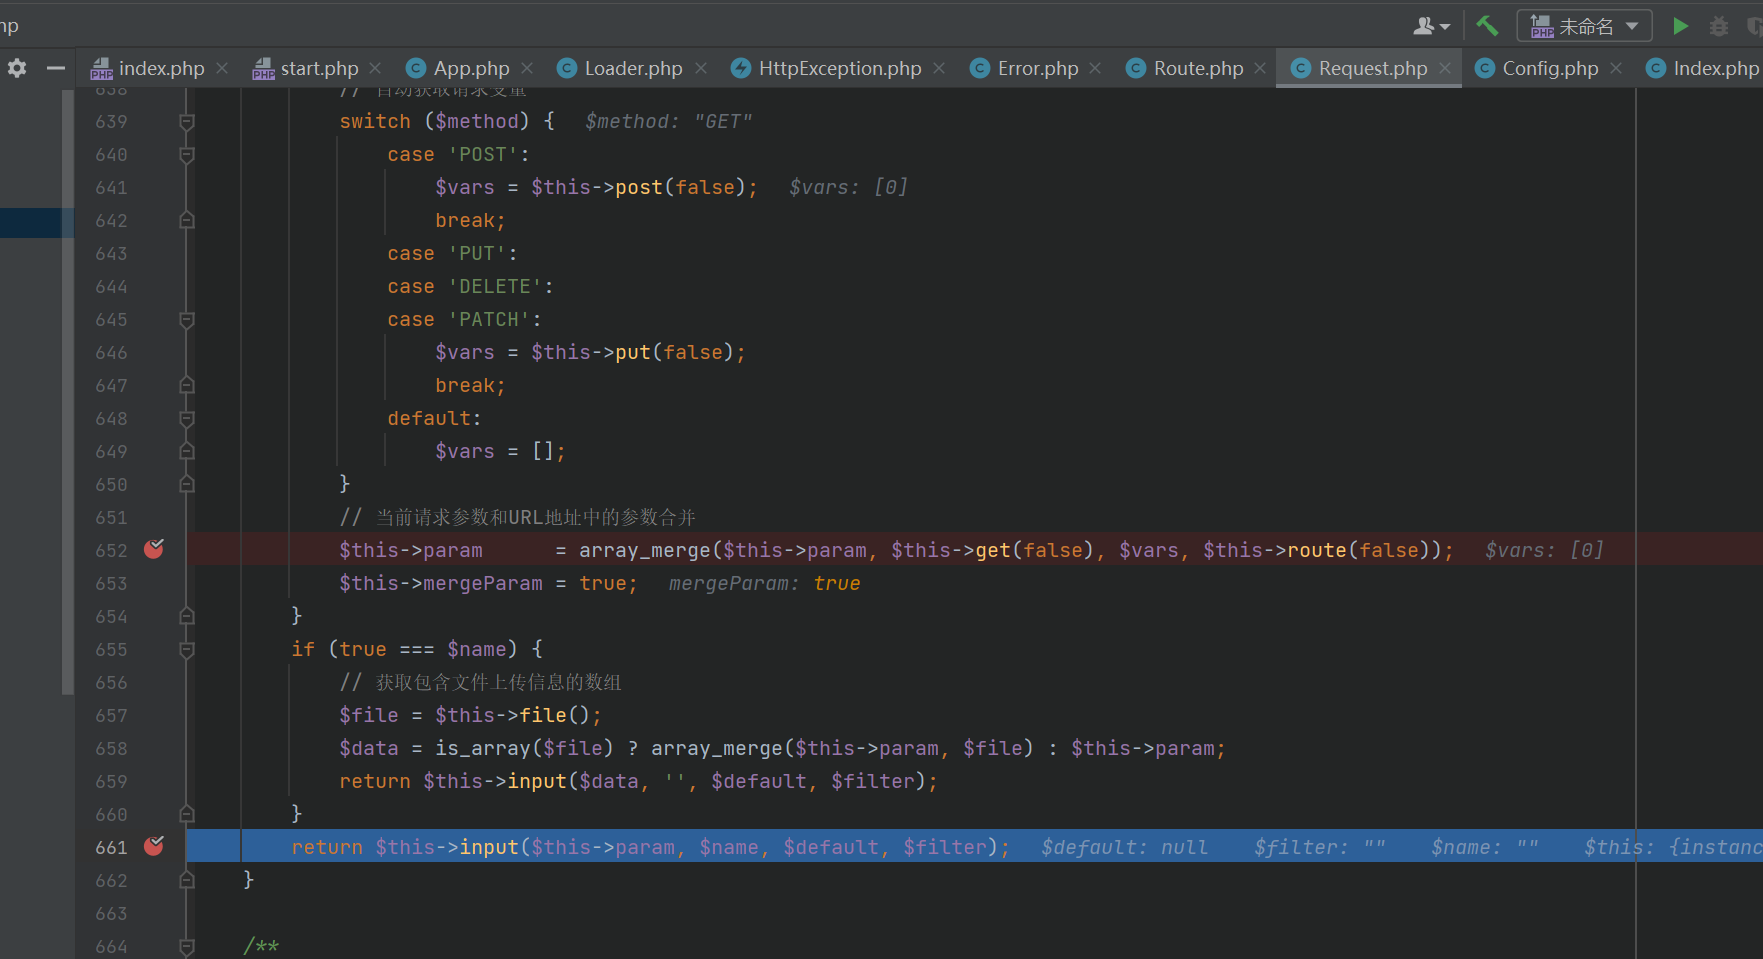Close the Config.php tab

(x=1616, y=68)
